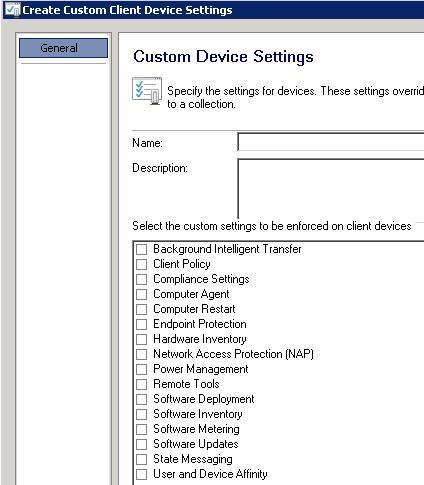Select the Software Updates checkbox

[x=141, y=444]
